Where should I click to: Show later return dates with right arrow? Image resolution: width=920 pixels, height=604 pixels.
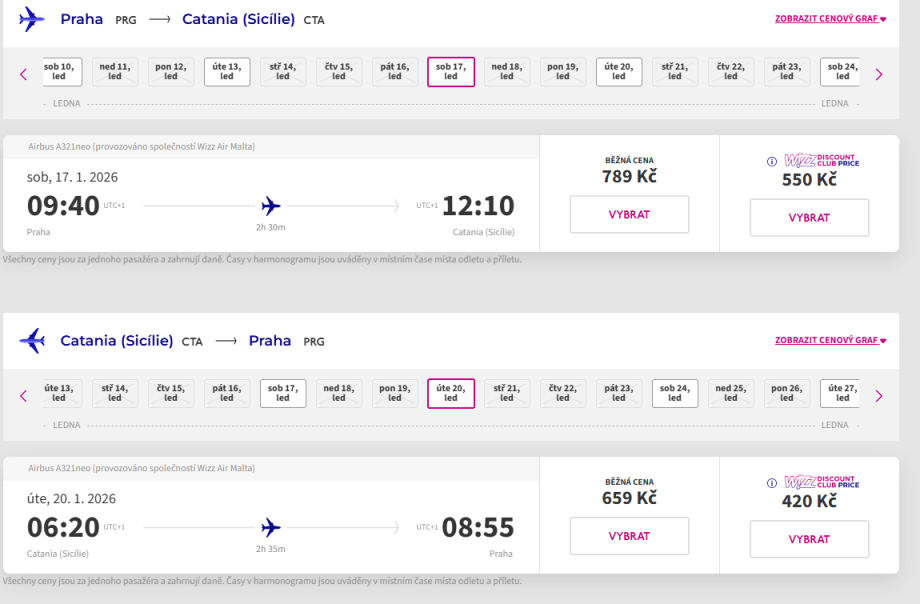879,395
